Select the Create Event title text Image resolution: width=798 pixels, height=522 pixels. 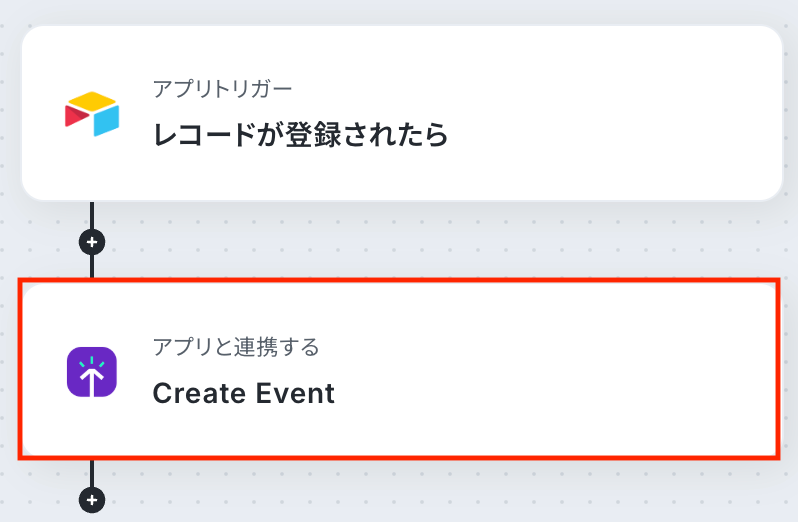click(x=243, y=393)
